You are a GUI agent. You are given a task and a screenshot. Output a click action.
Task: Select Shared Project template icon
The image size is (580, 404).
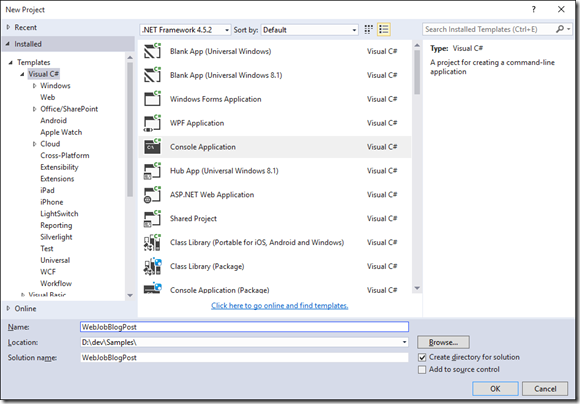tap(152, 219)
